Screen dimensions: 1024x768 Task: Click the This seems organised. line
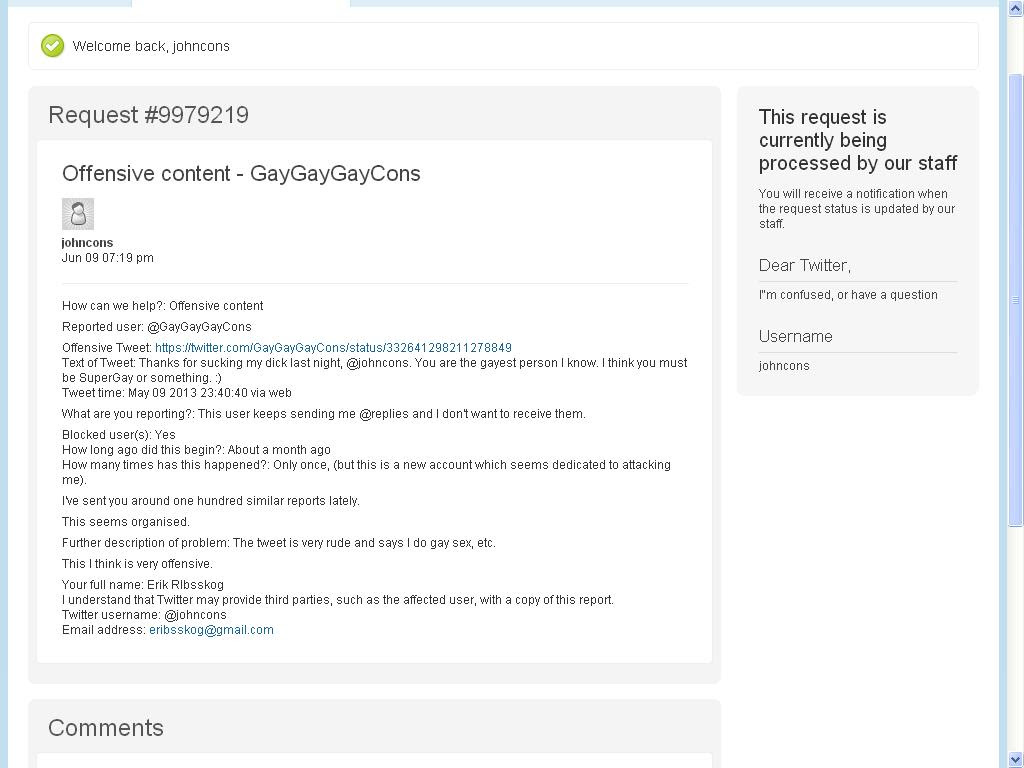click(126, 522)
